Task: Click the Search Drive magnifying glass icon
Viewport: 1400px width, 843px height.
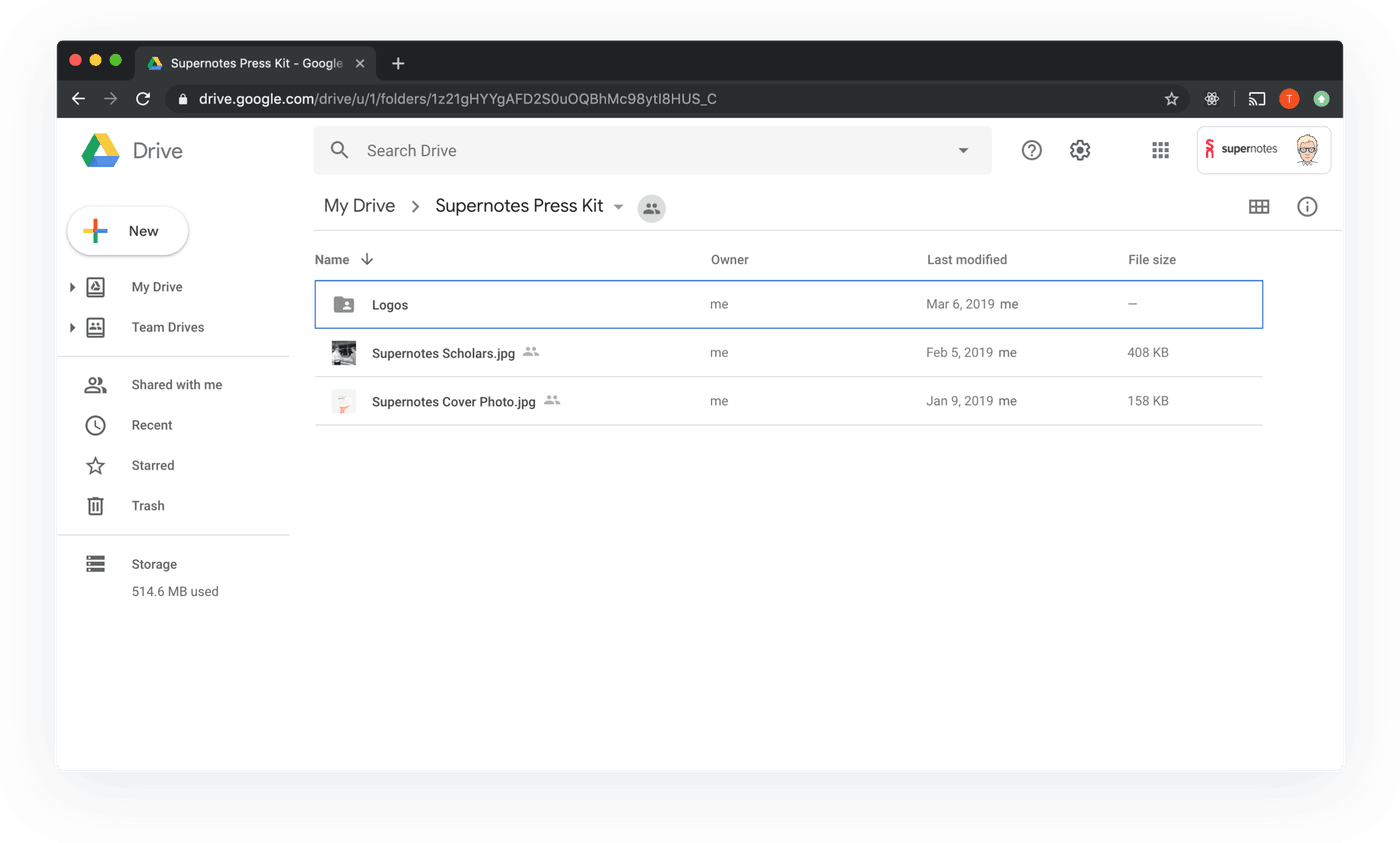Action: [x=339, y=150]
